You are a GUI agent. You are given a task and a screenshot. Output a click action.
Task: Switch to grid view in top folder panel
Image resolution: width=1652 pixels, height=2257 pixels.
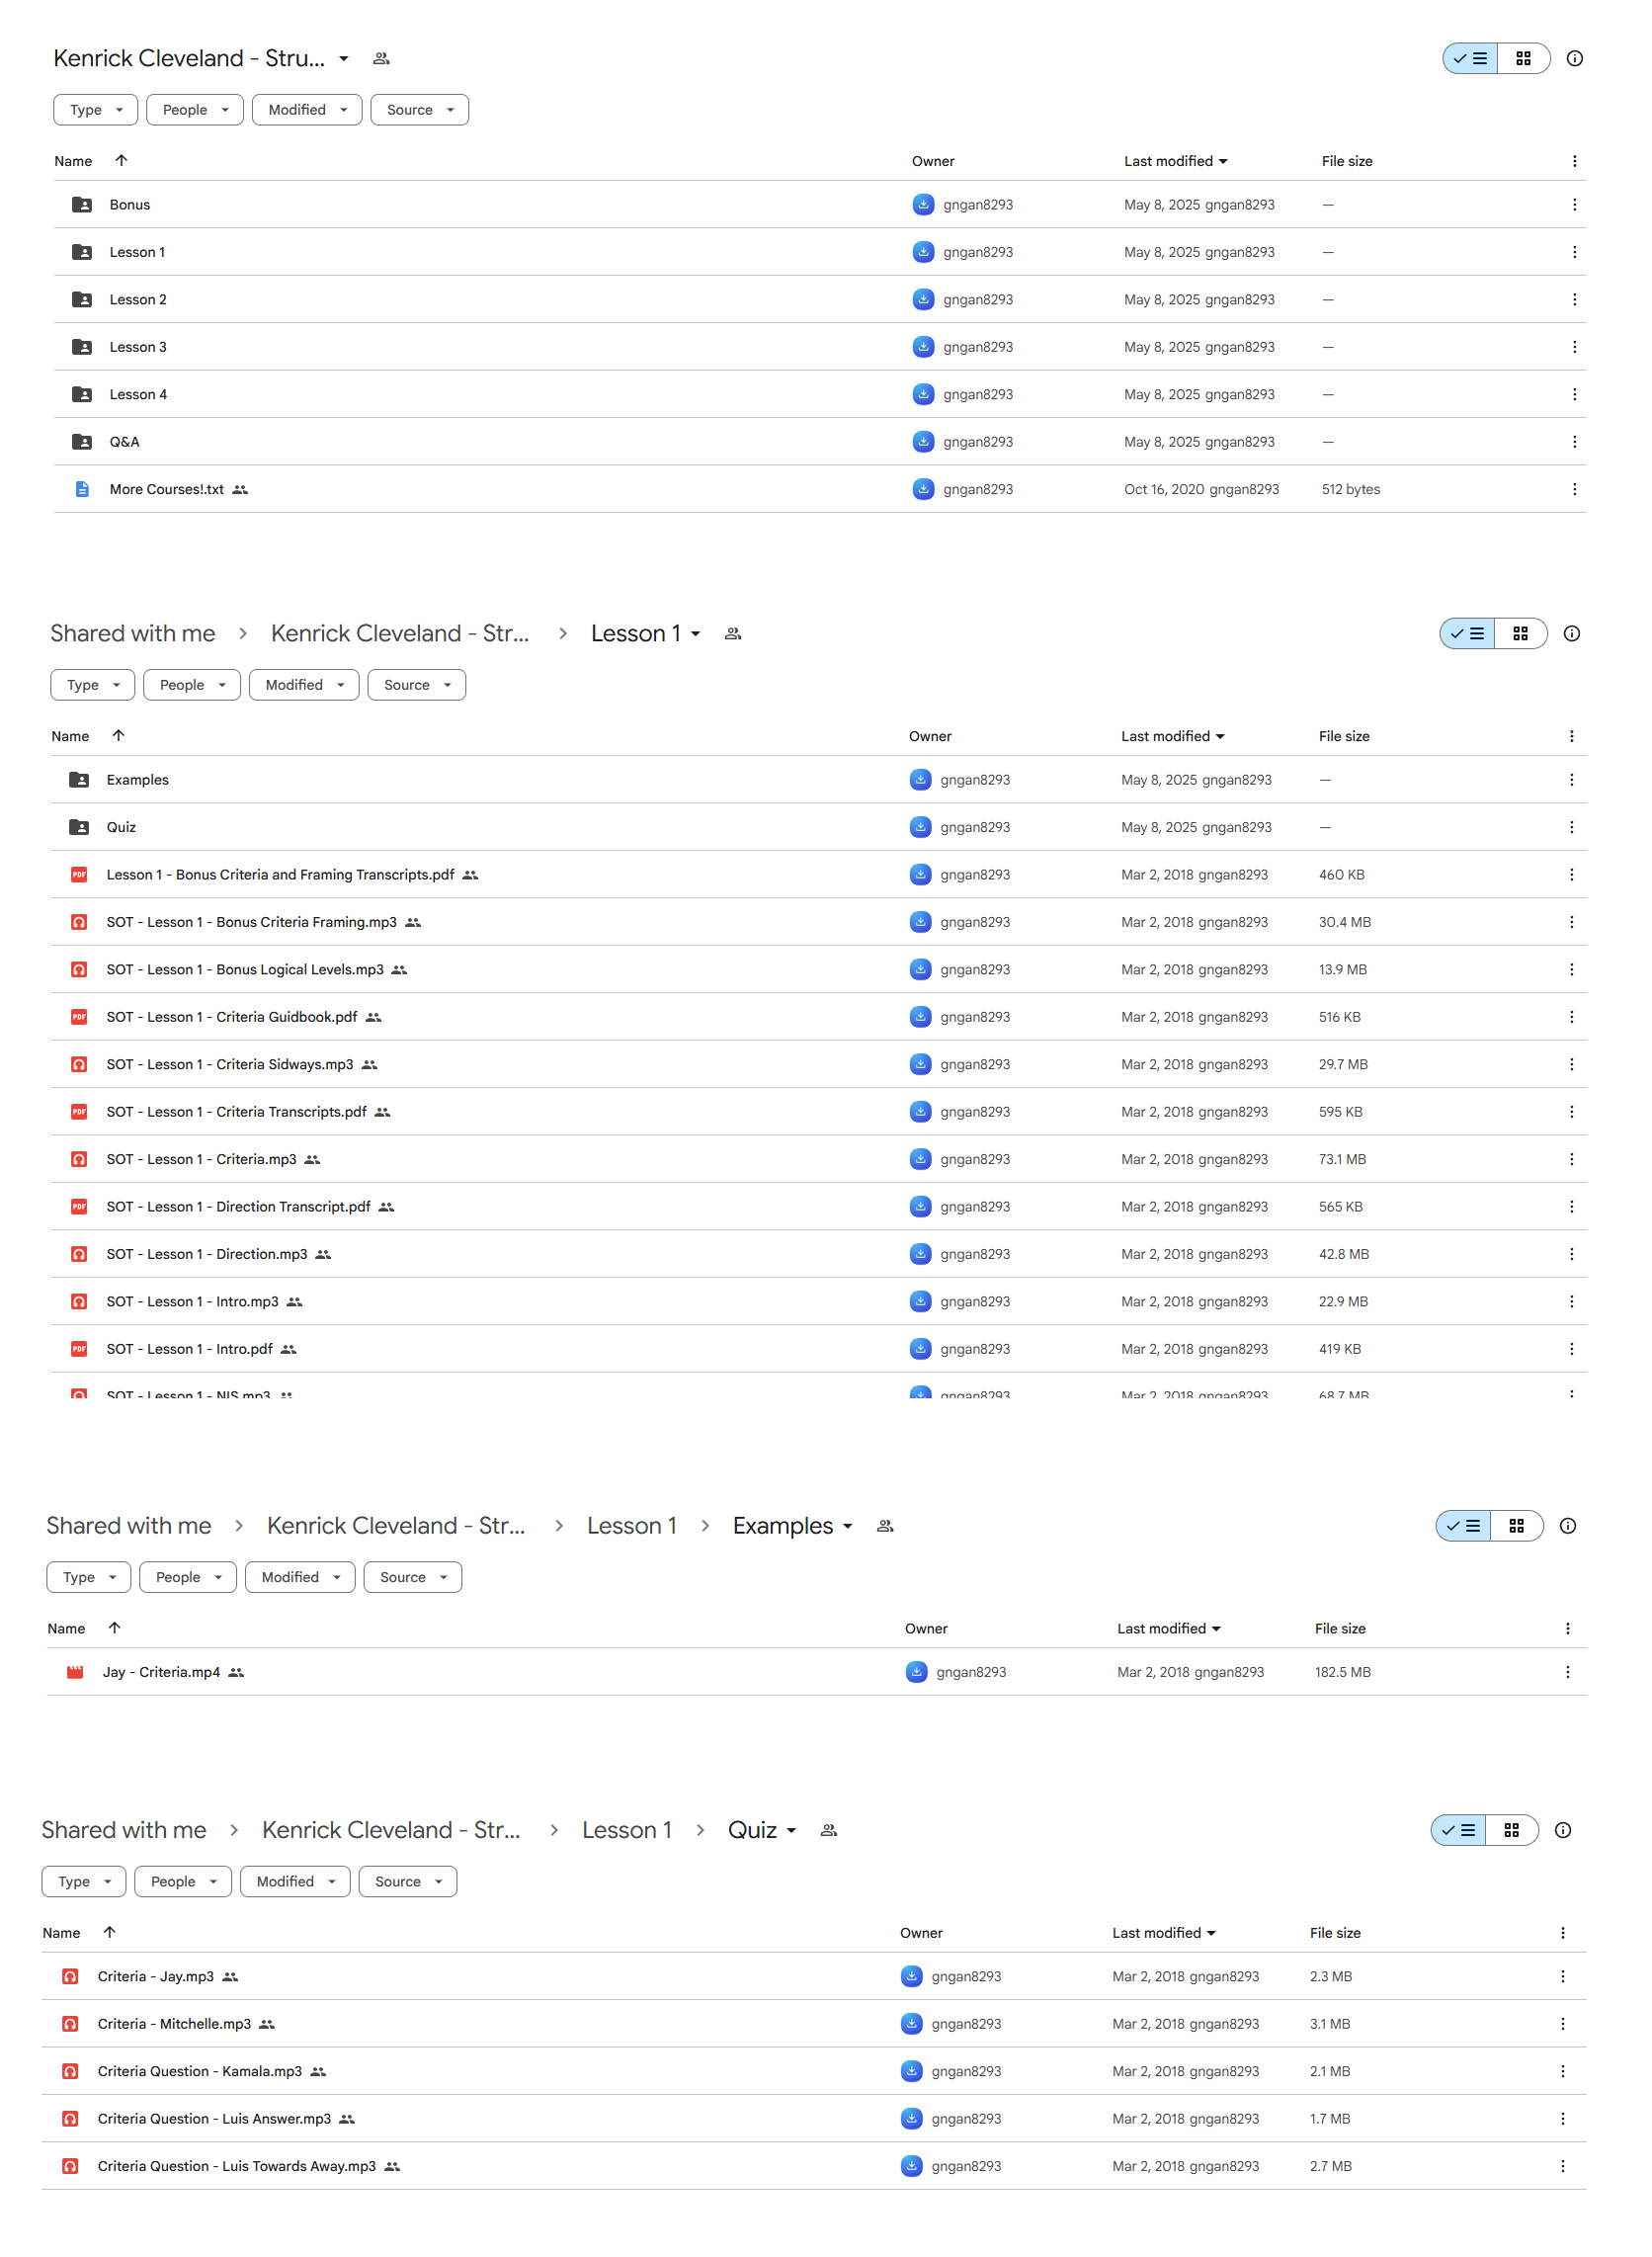(x=1523, y=58)
